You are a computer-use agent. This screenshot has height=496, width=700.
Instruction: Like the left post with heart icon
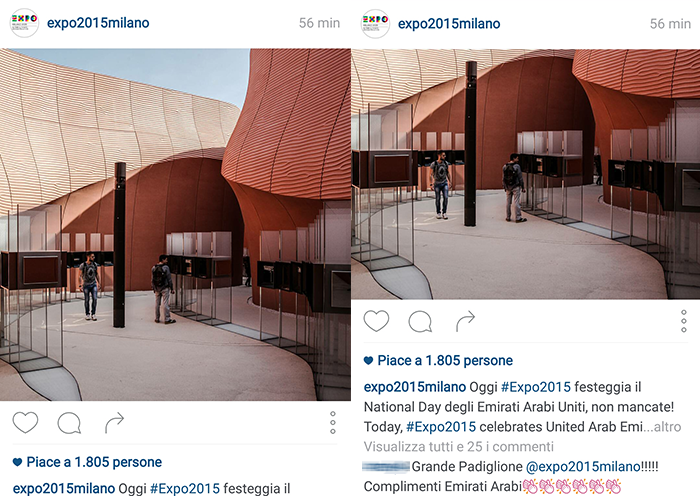25,422
